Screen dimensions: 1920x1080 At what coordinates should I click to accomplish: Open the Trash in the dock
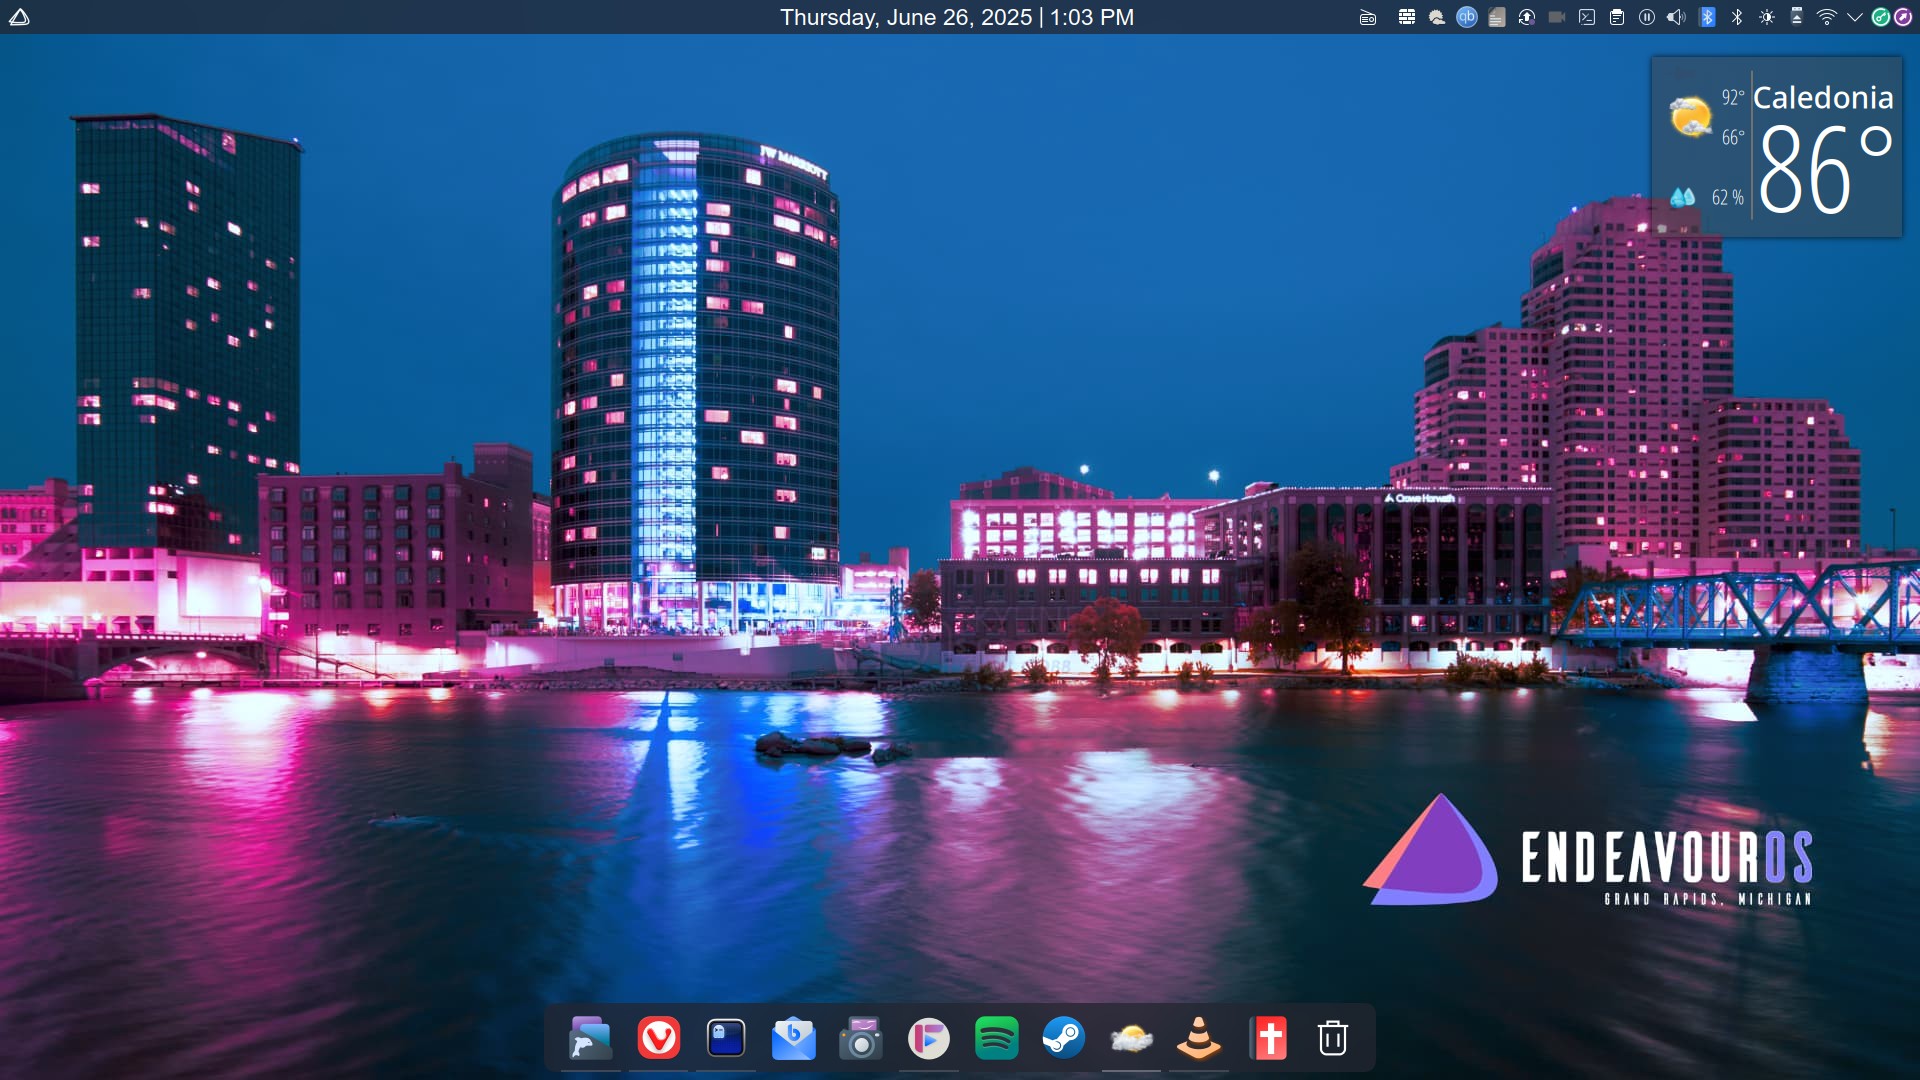1333,1039
